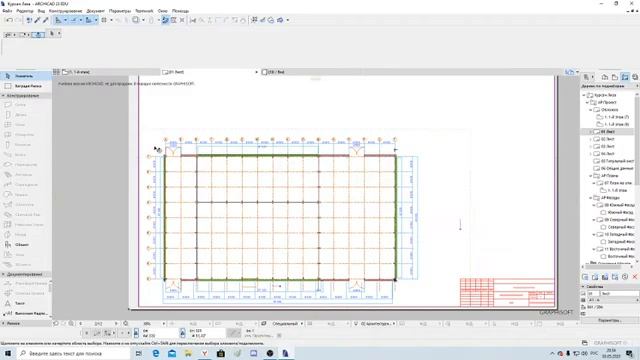640x360 pixels.
Task: Select 06 Общие данные in the tree
Action: (x=617, y=169)
